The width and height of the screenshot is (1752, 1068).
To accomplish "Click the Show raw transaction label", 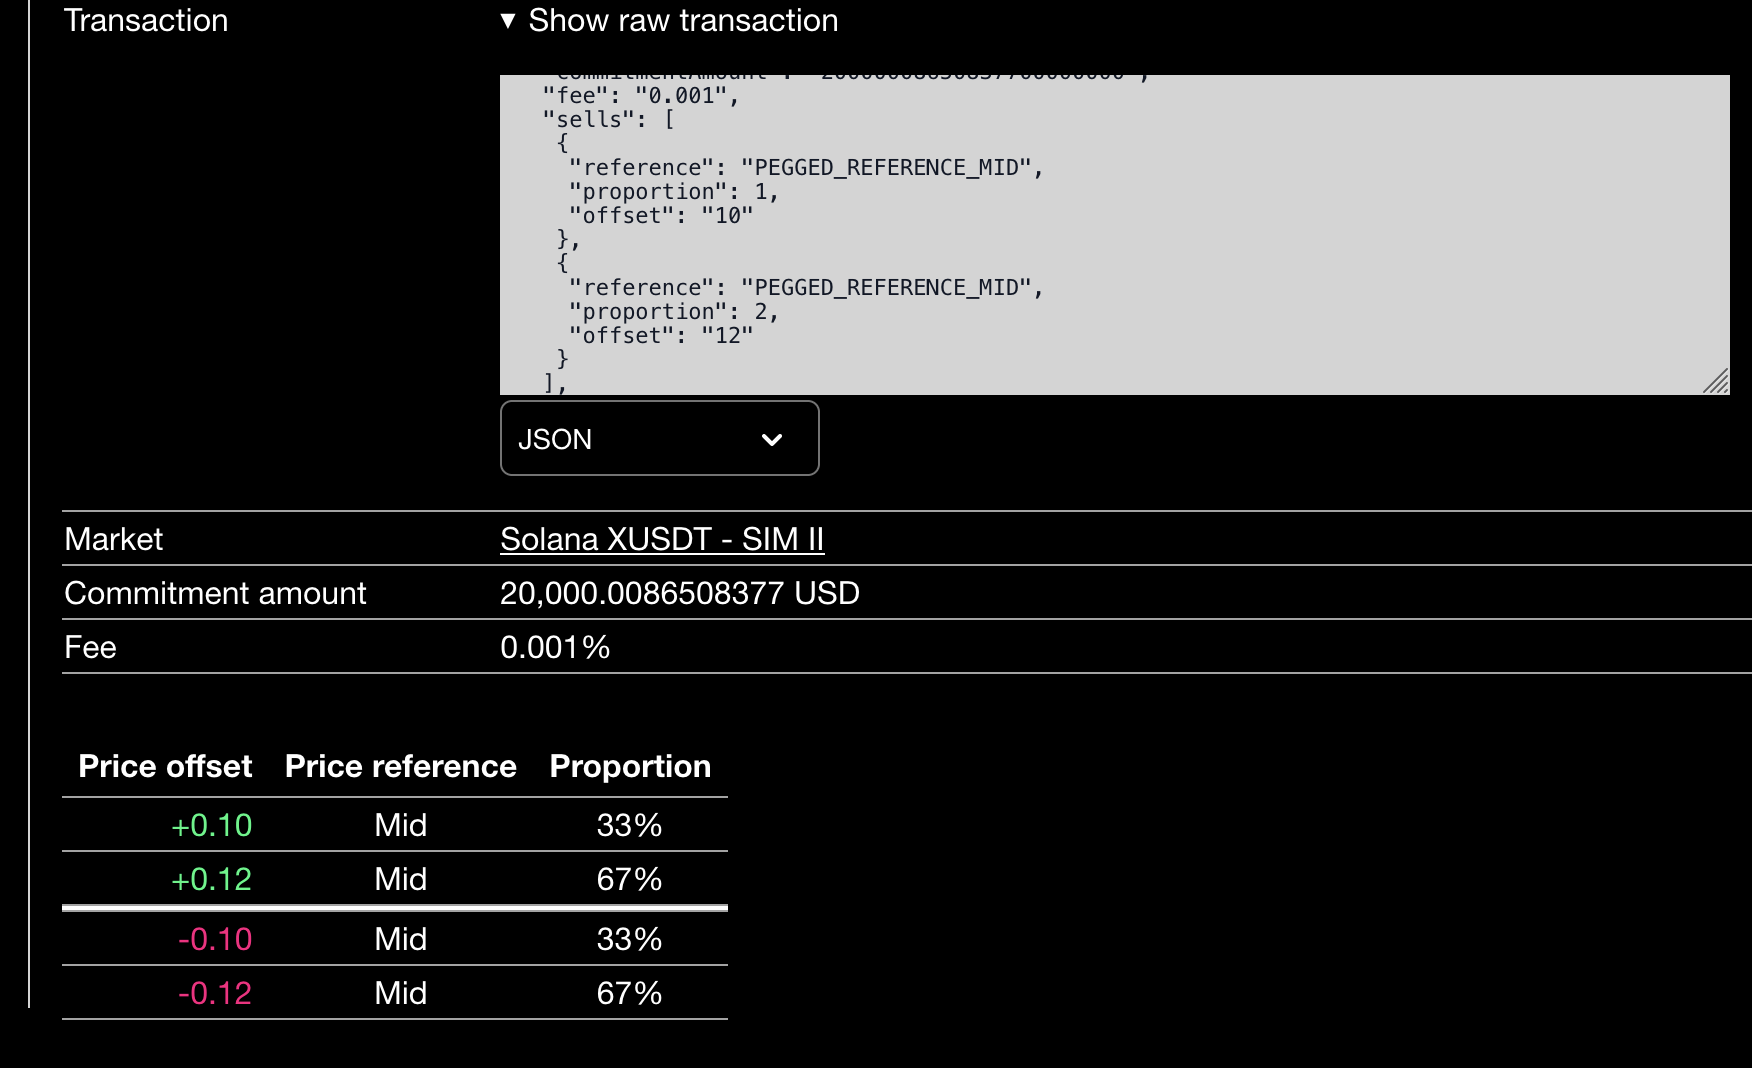I will pyautogui.click(x=682, y=20).
